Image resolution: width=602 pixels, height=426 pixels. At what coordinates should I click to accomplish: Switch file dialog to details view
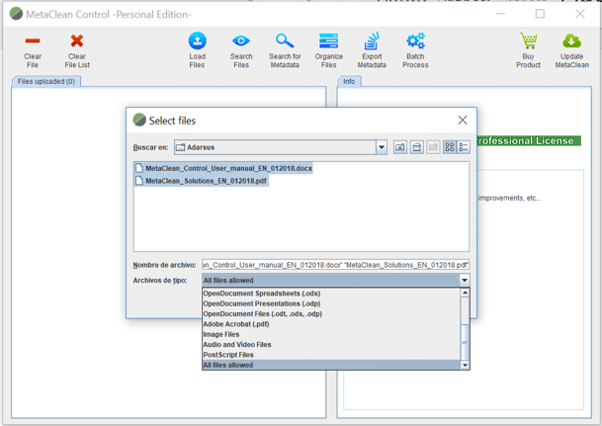(464, 147)
